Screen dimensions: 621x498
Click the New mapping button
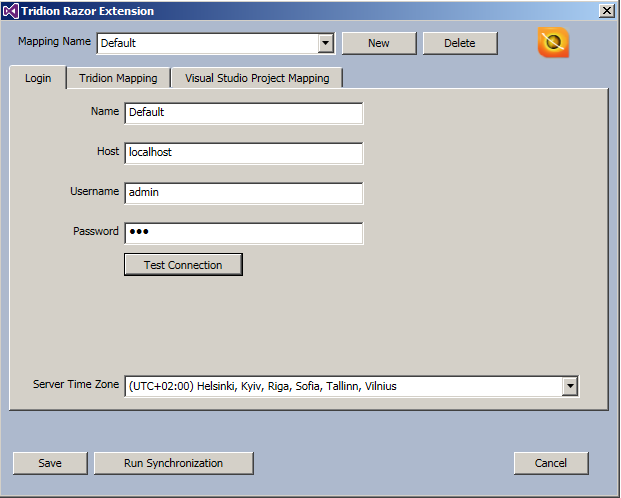pyautogui.click(x=379, y=43)
